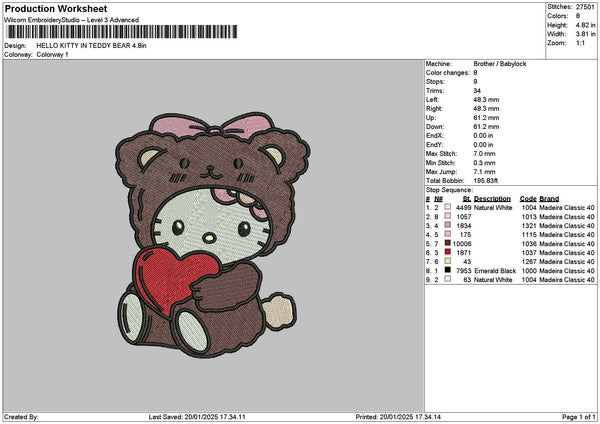This screenshot has width=600, height=424.
Task: Select the cream swatch for code 1267
Action: [448, 261]
